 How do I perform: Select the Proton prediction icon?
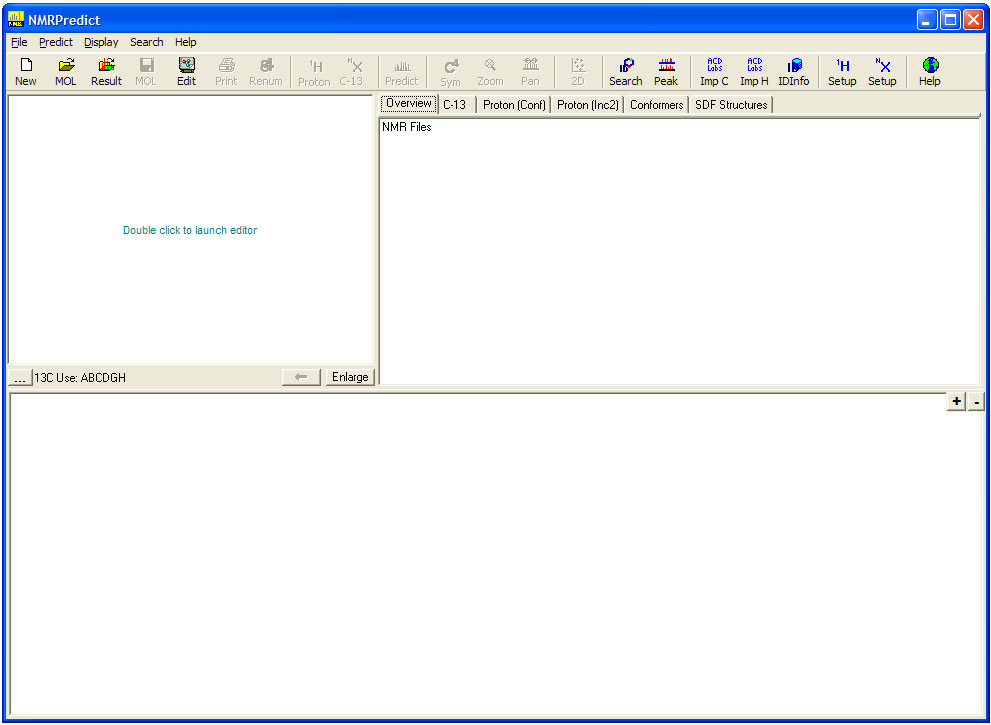tap(314, 72)
